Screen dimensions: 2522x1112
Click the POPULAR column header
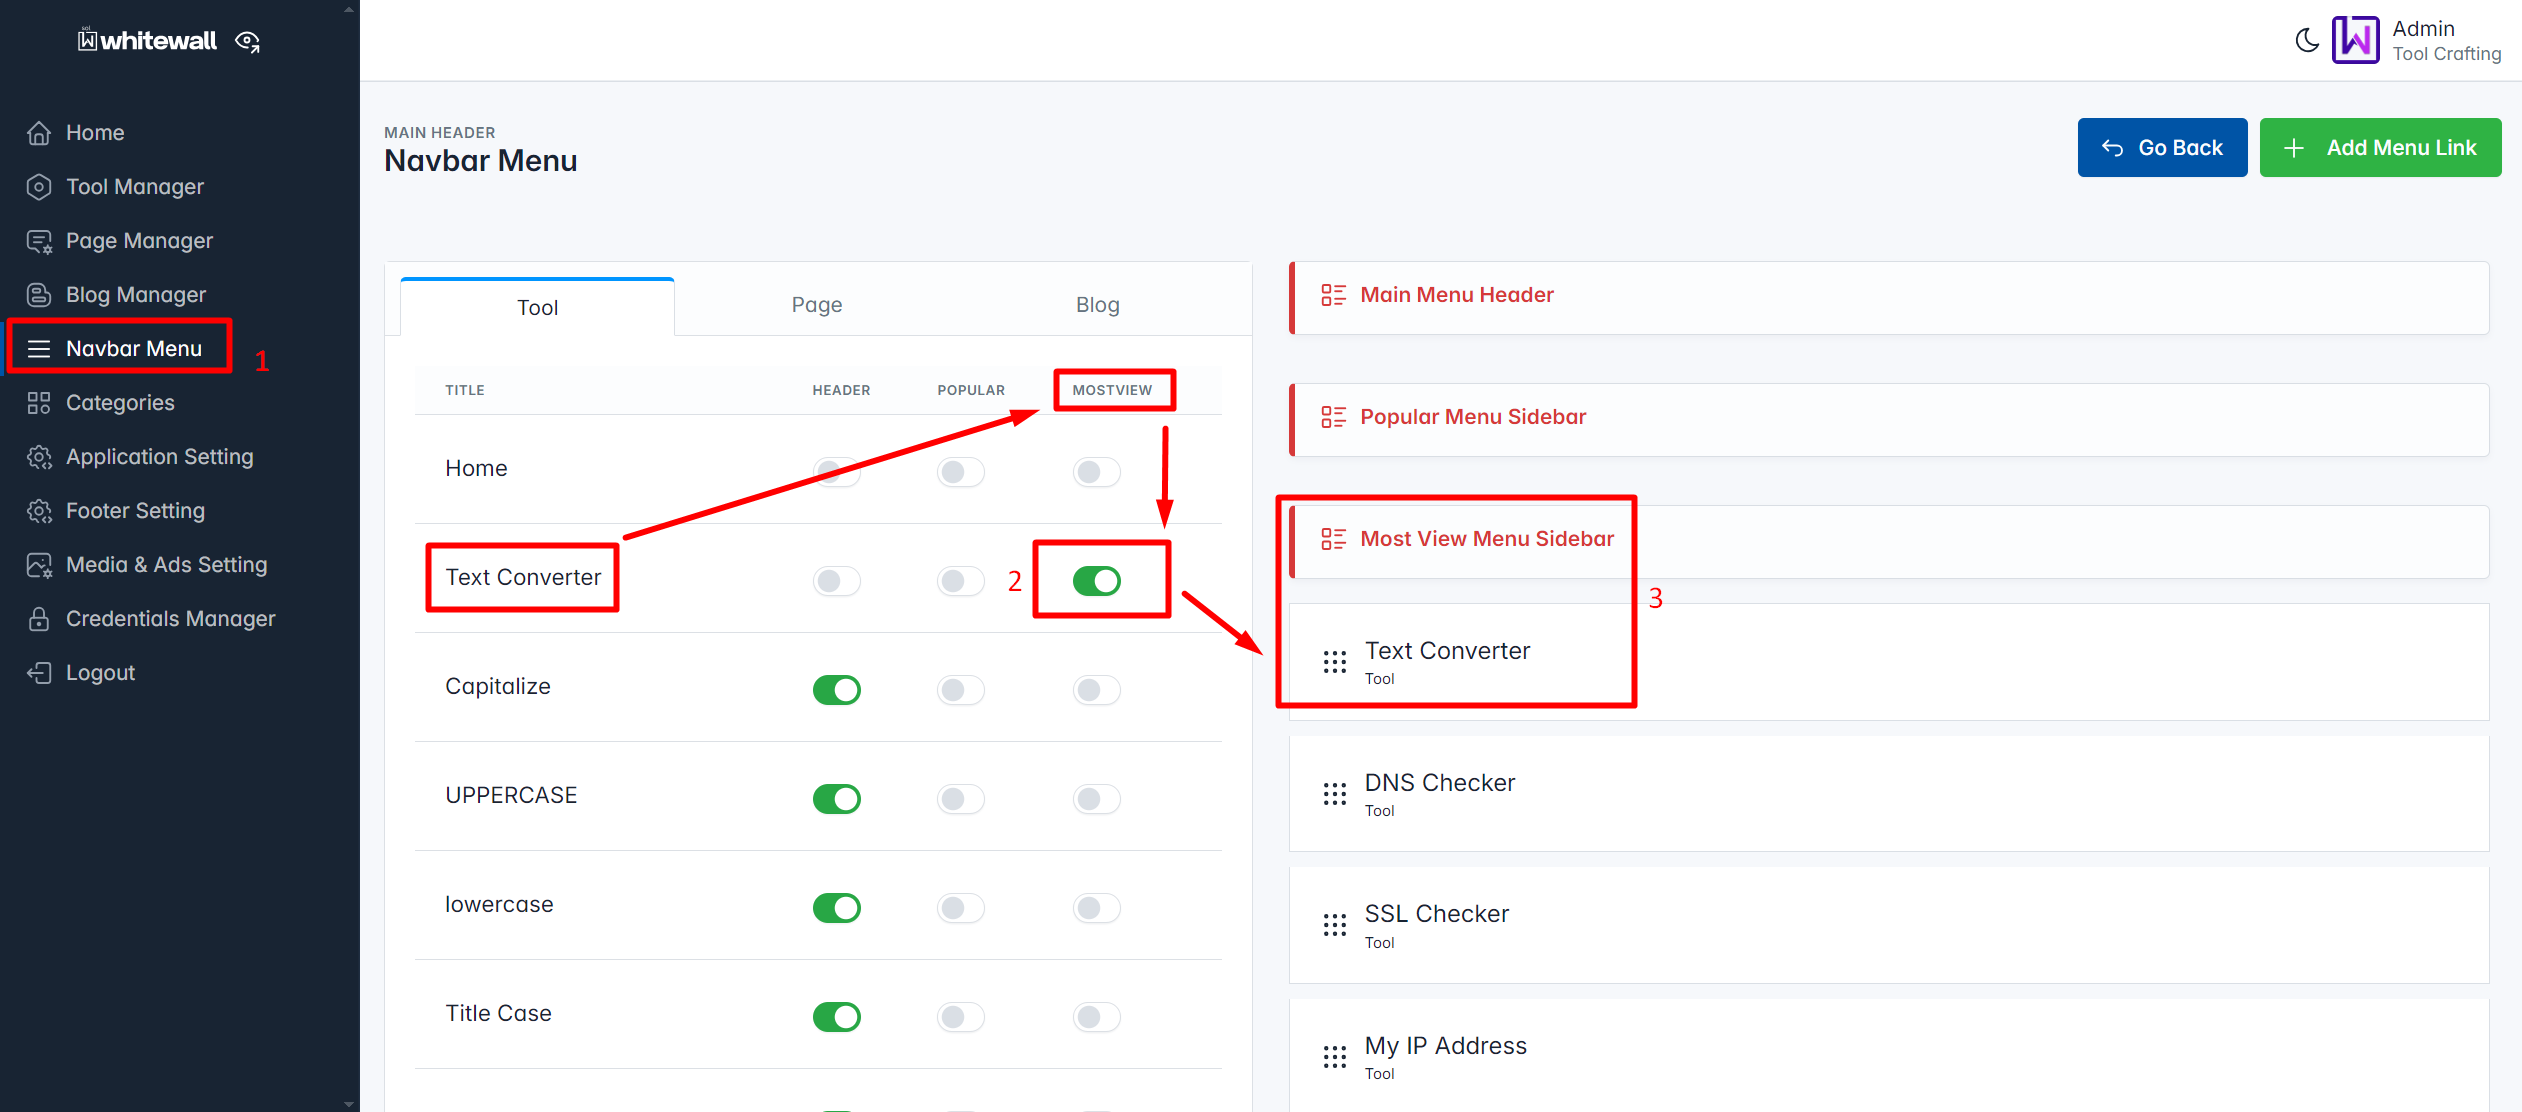pyautogui.click(x=971, y=390)
